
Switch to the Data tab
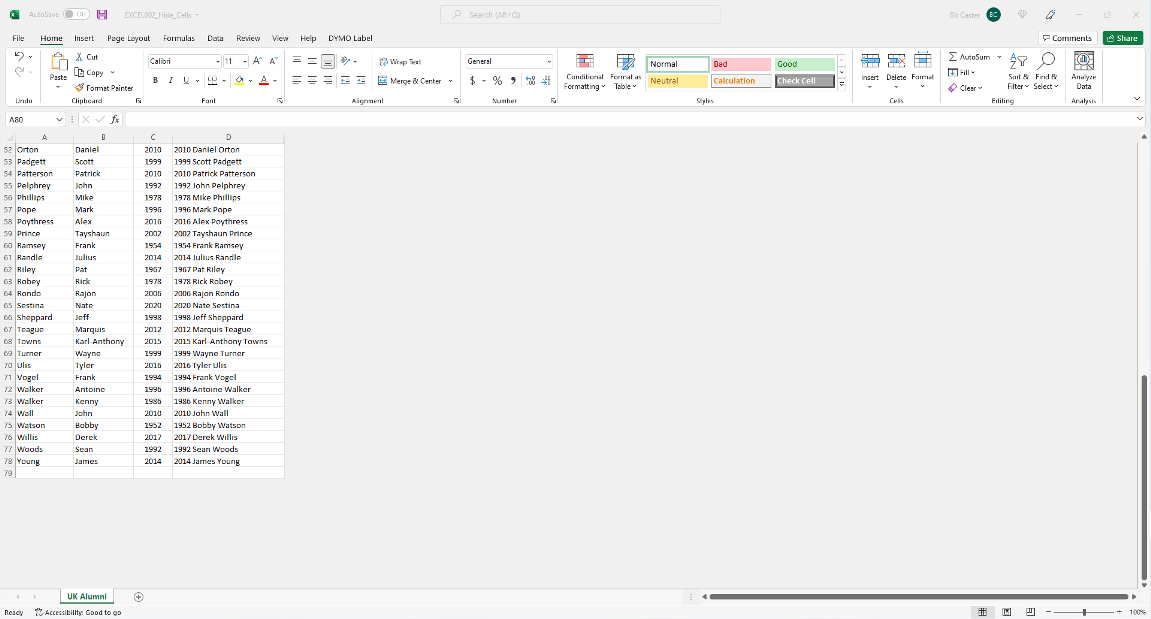pyautogui.click(x=215, y=38)
